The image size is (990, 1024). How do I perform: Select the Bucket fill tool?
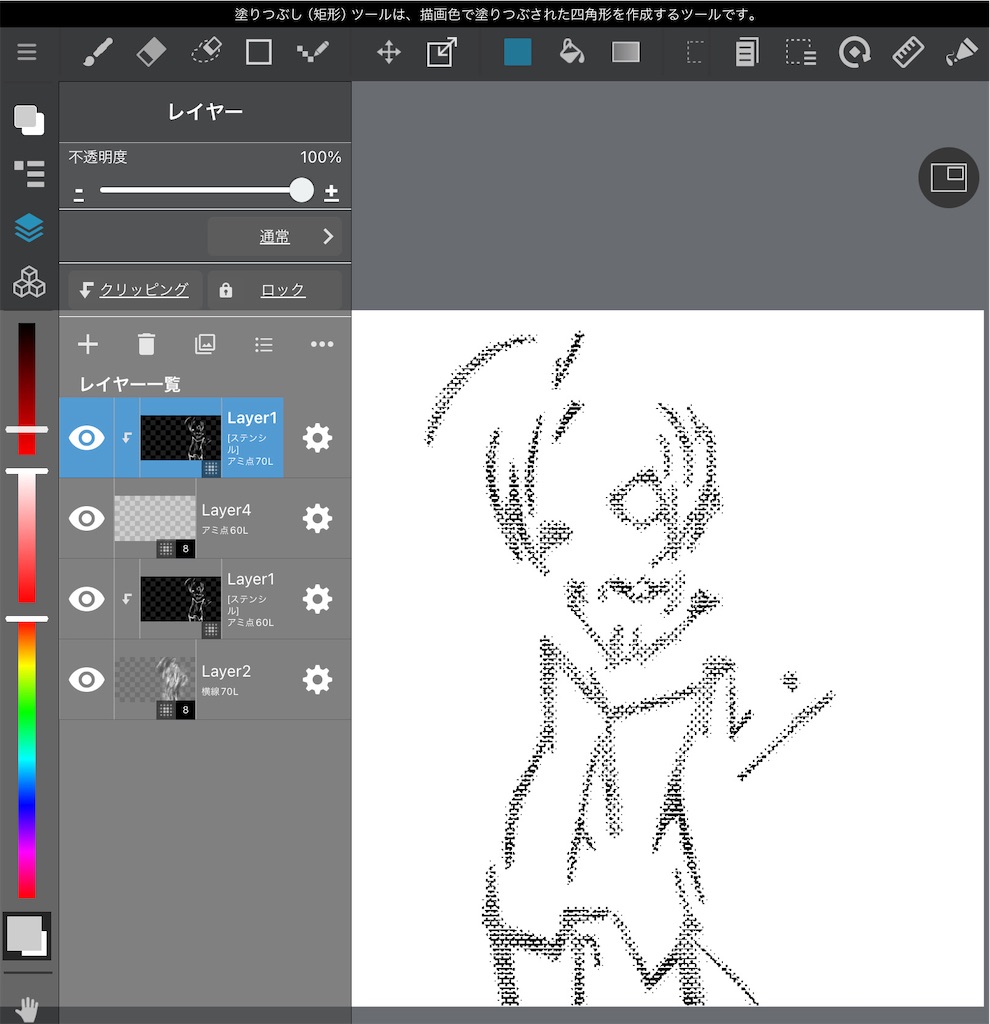571,52
